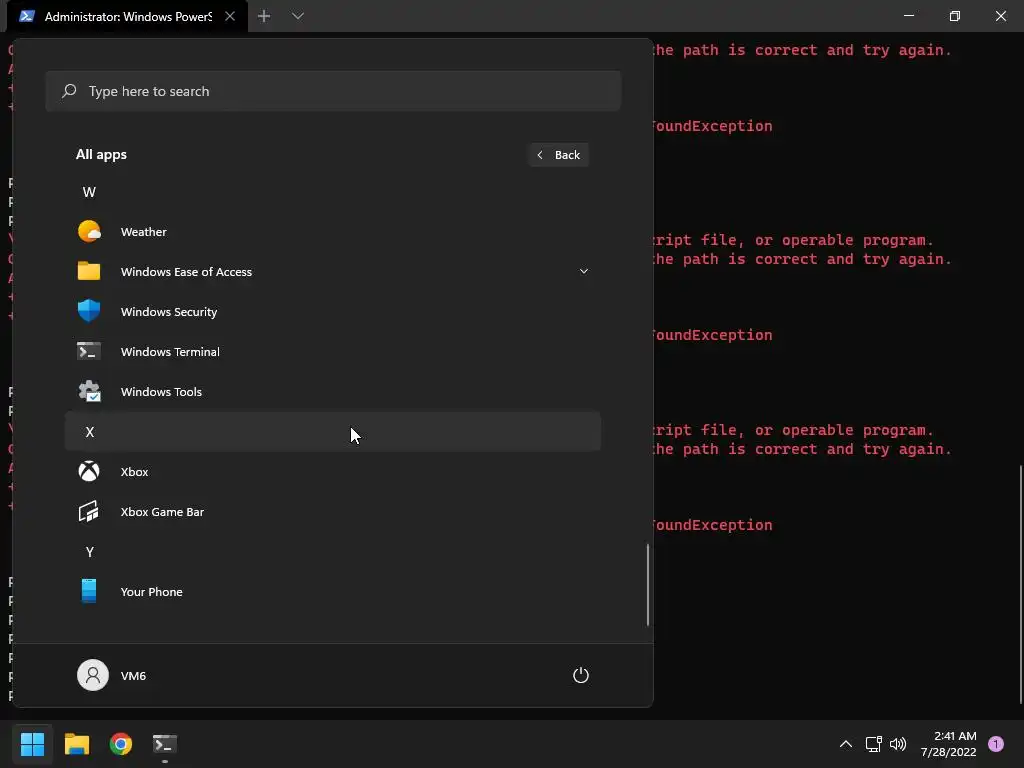Viewport: 1024px width, 768px height.
Task: Launch Google Chrome from the taskbar
Action: (121, 743)
